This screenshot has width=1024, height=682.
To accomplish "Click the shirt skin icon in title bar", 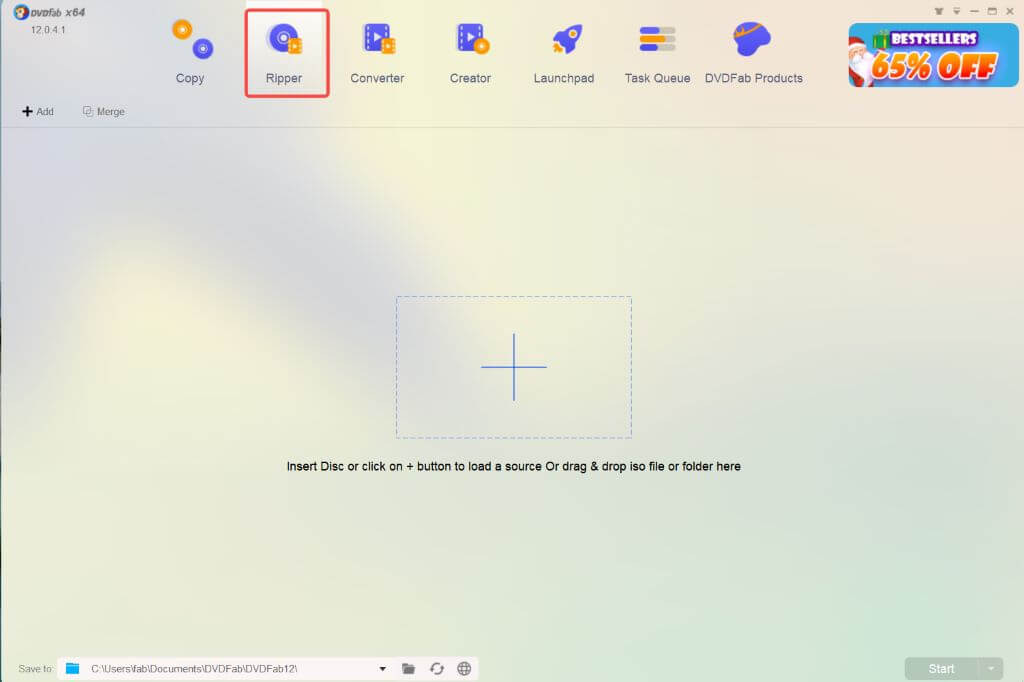I will [938, 11].
